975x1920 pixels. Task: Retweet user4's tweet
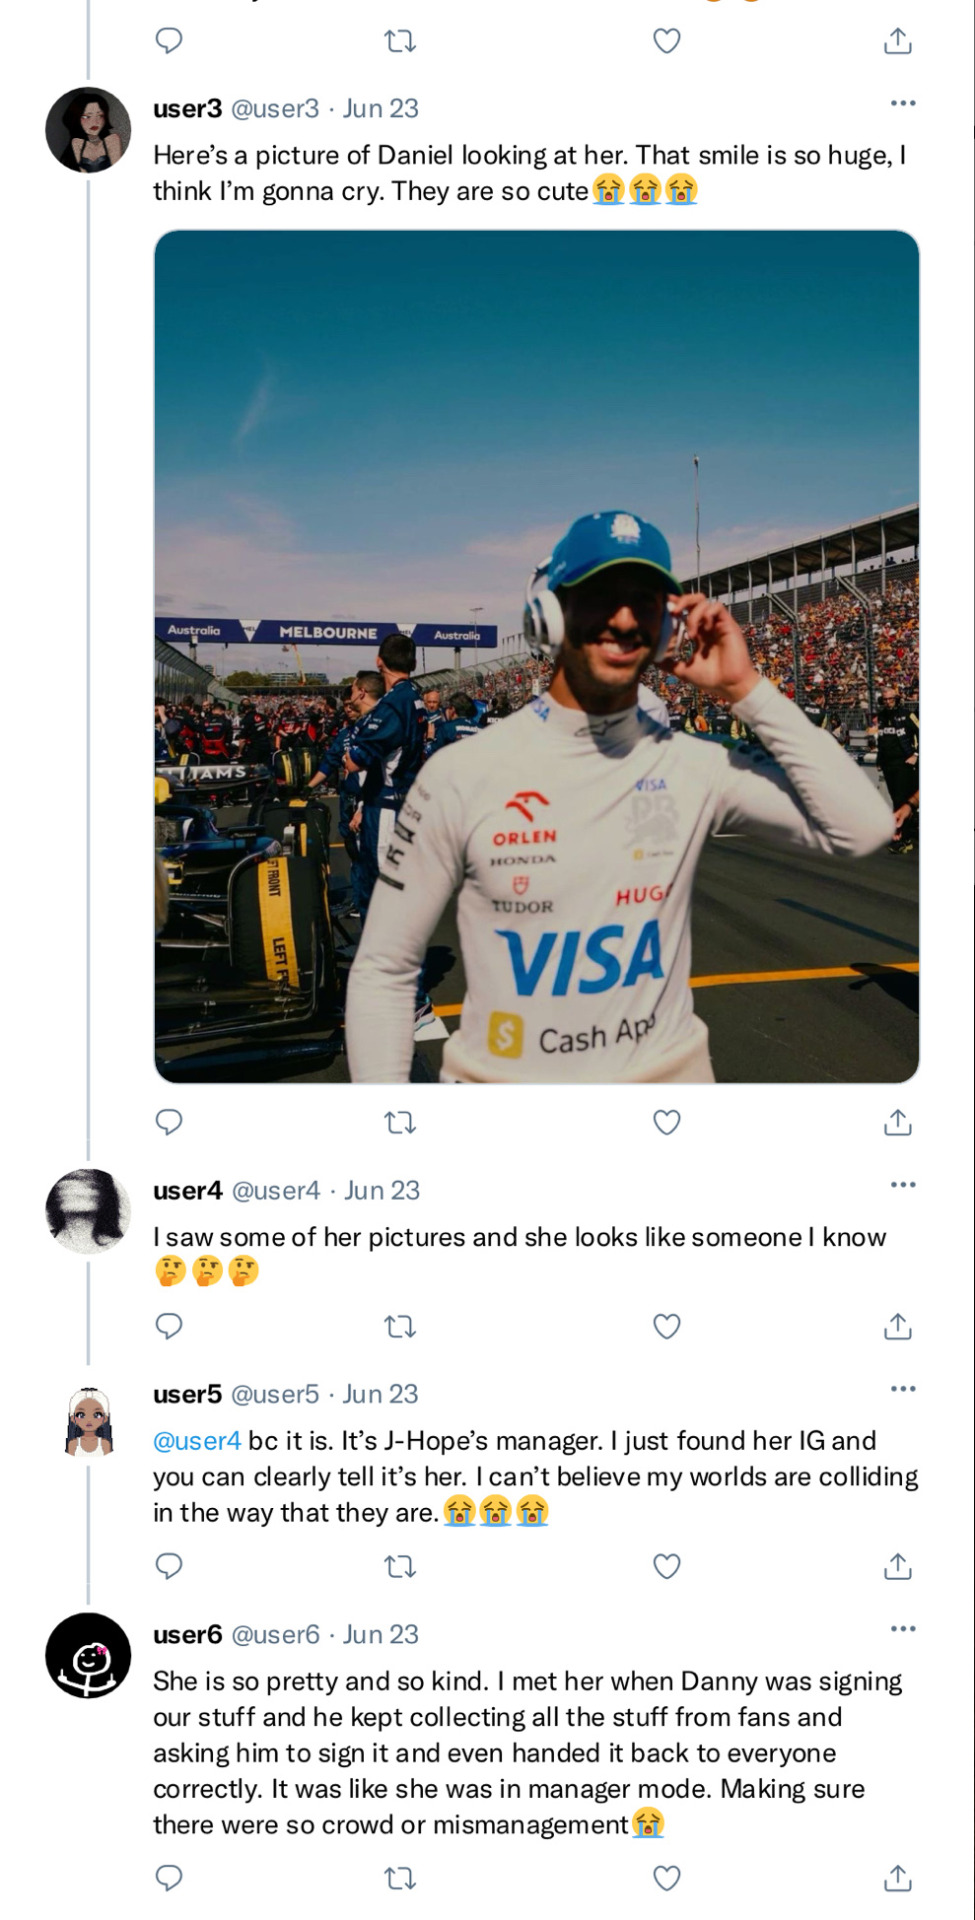400,1327
